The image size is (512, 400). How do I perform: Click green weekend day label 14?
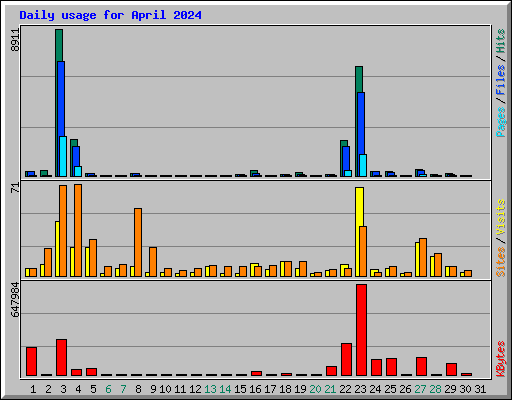point(225,389)
